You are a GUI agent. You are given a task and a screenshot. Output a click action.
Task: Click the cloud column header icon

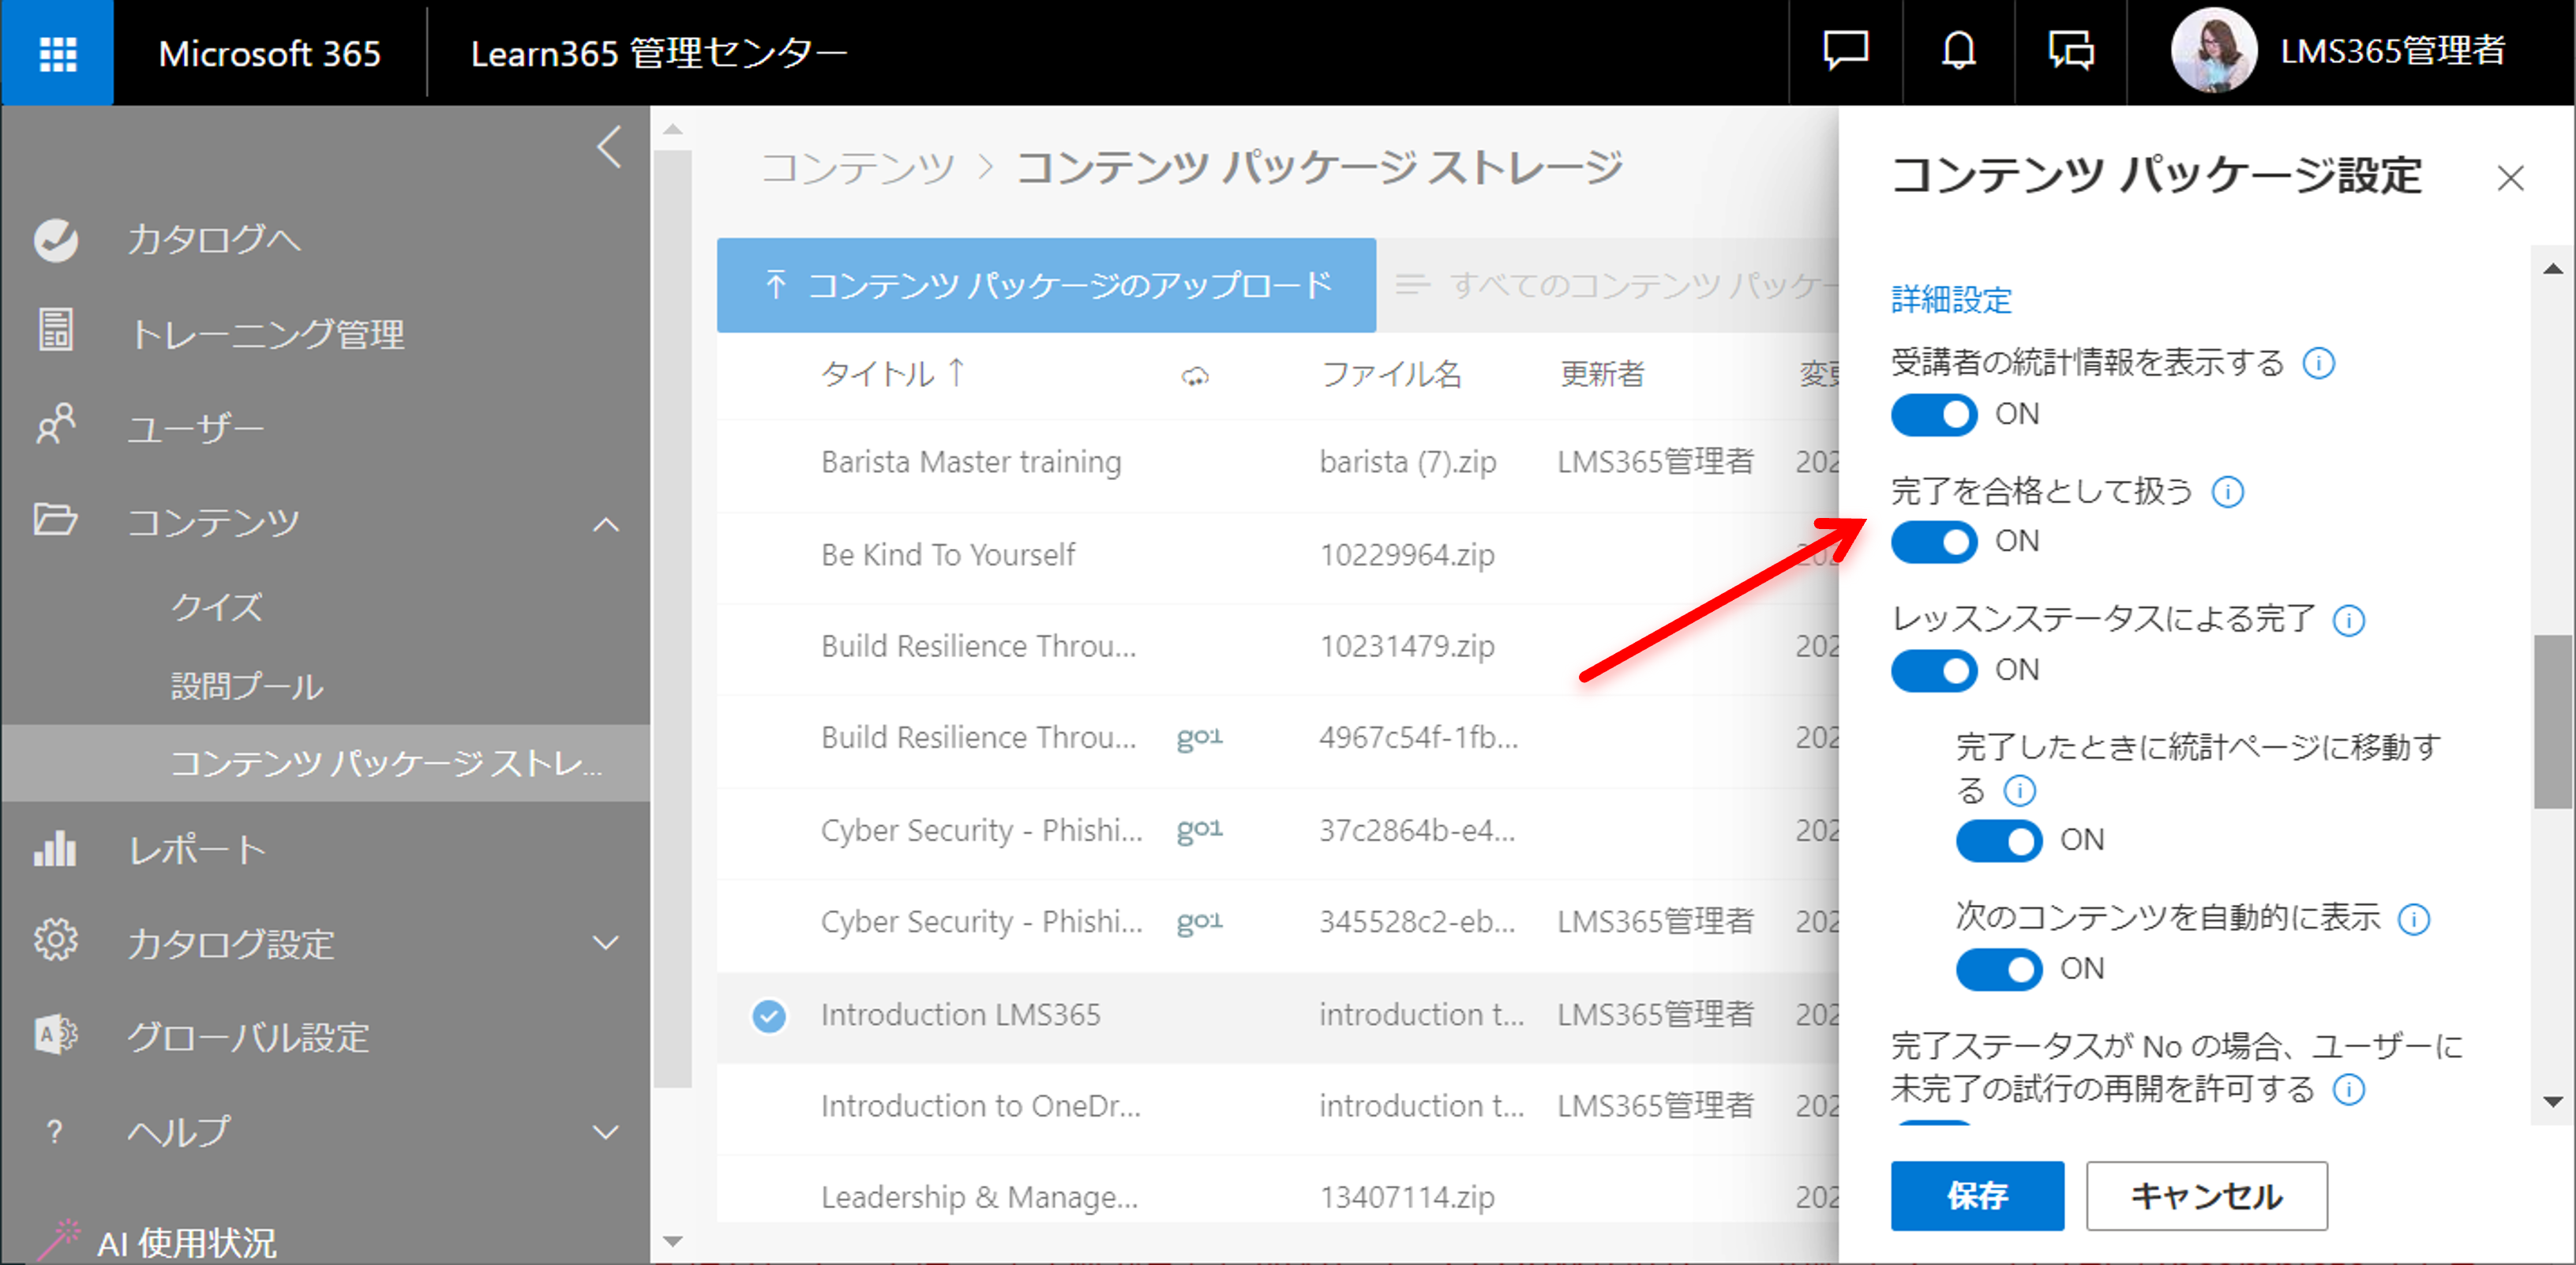coord(1195,376)
